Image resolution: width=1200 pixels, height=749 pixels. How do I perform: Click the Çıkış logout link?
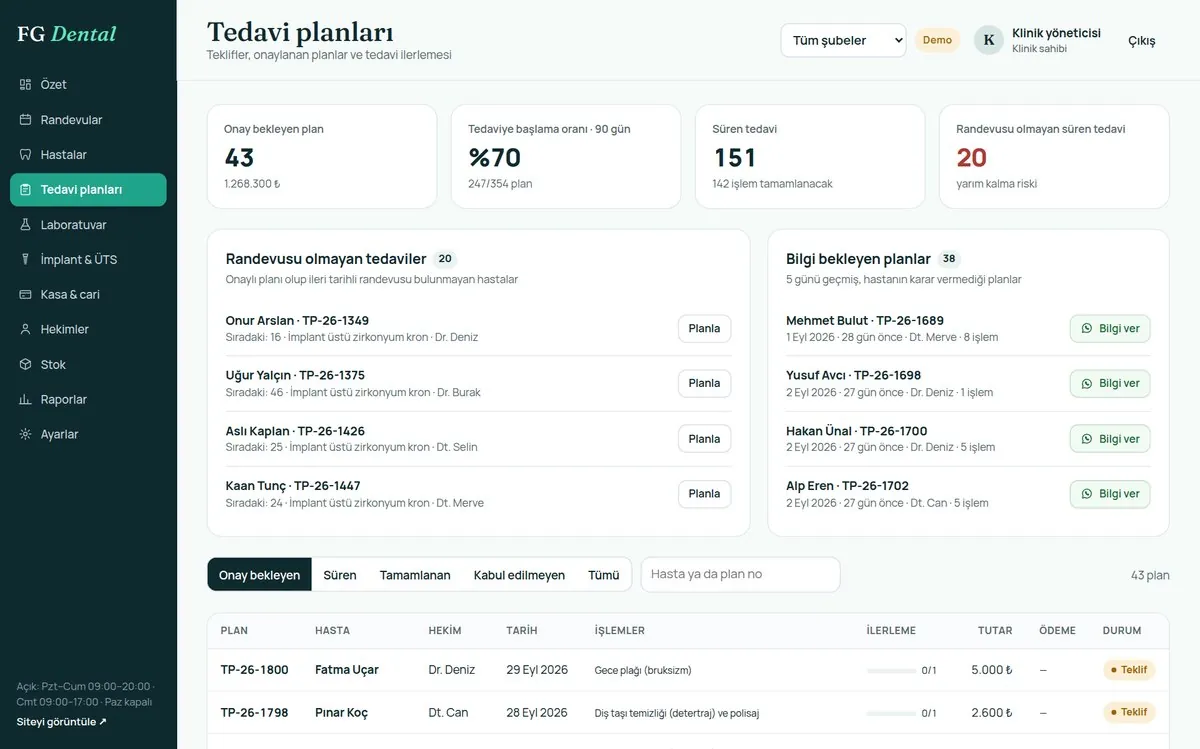coord(1141,41)
